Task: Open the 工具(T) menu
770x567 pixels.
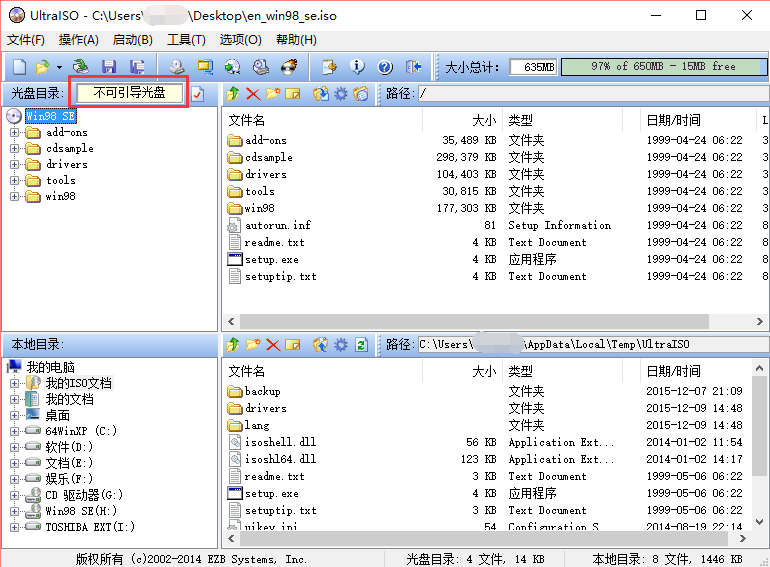Action: click(x=186, y=40)
